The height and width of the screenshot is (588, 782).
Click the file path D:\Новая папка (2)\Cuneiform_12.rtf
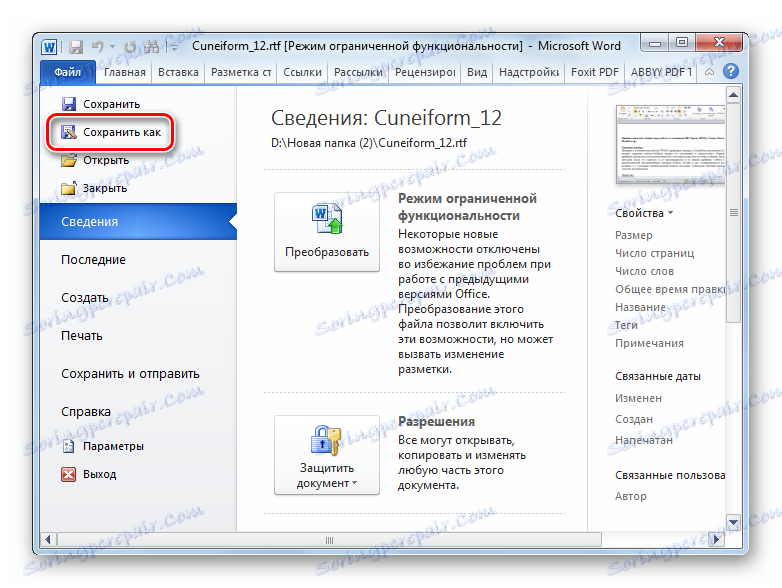point(369,143)
